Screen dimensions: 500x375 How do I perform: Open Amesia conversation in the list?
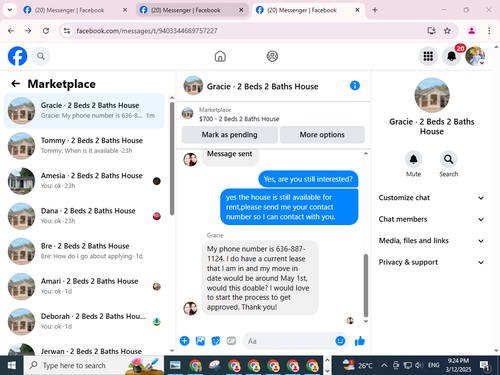[84, 181]
